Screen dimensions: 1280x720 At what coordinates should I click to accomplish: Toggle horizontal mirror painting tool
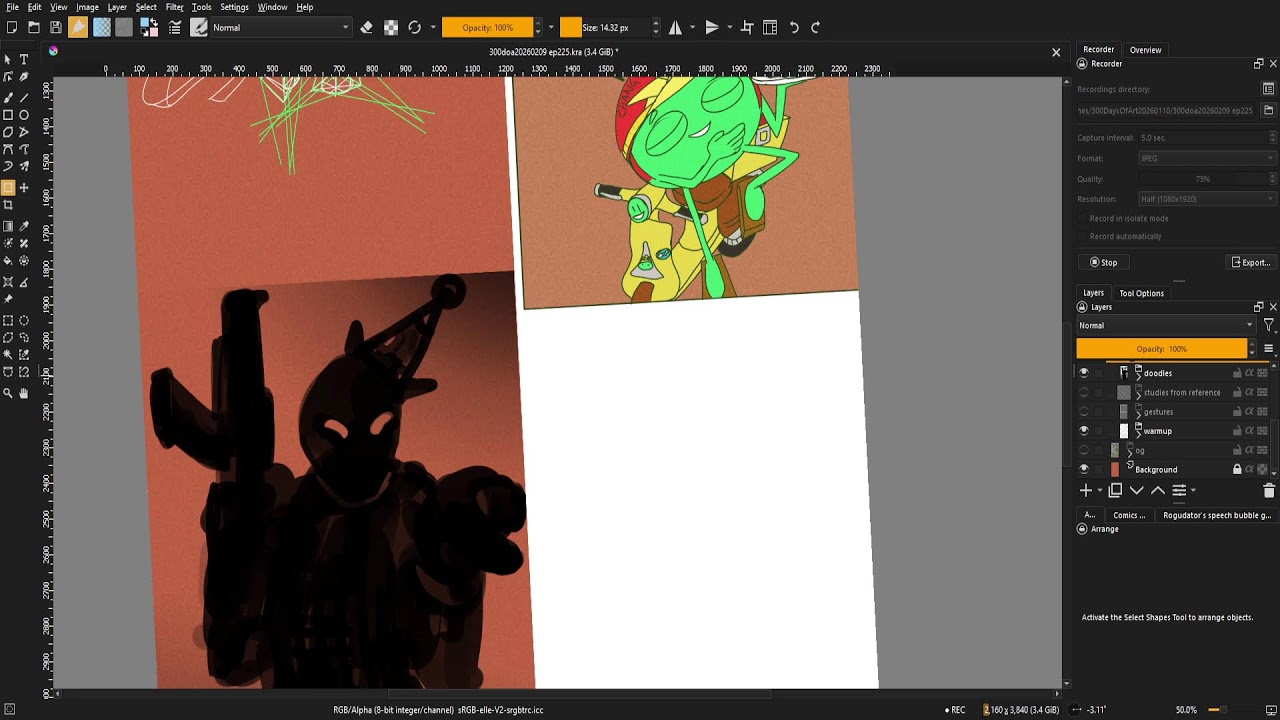coord(675,28)
